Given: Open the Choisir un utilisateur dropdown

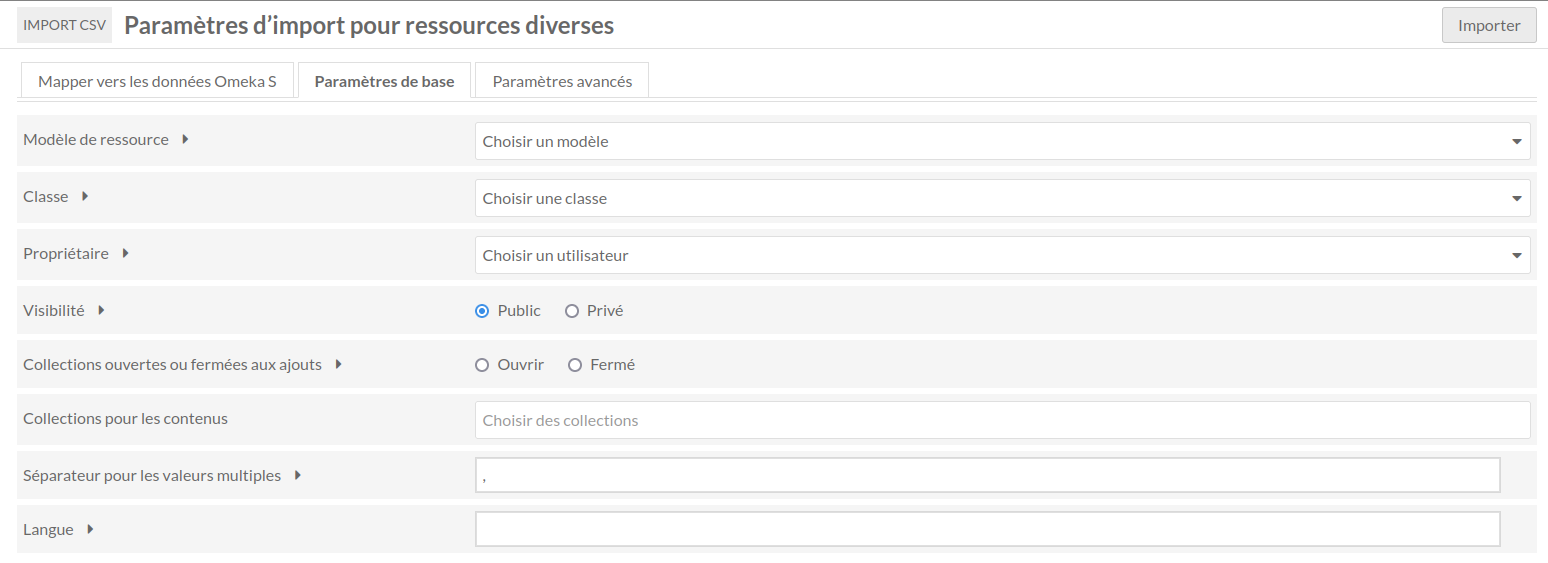Looking at the screenshot, I should tap(1002, 255).
